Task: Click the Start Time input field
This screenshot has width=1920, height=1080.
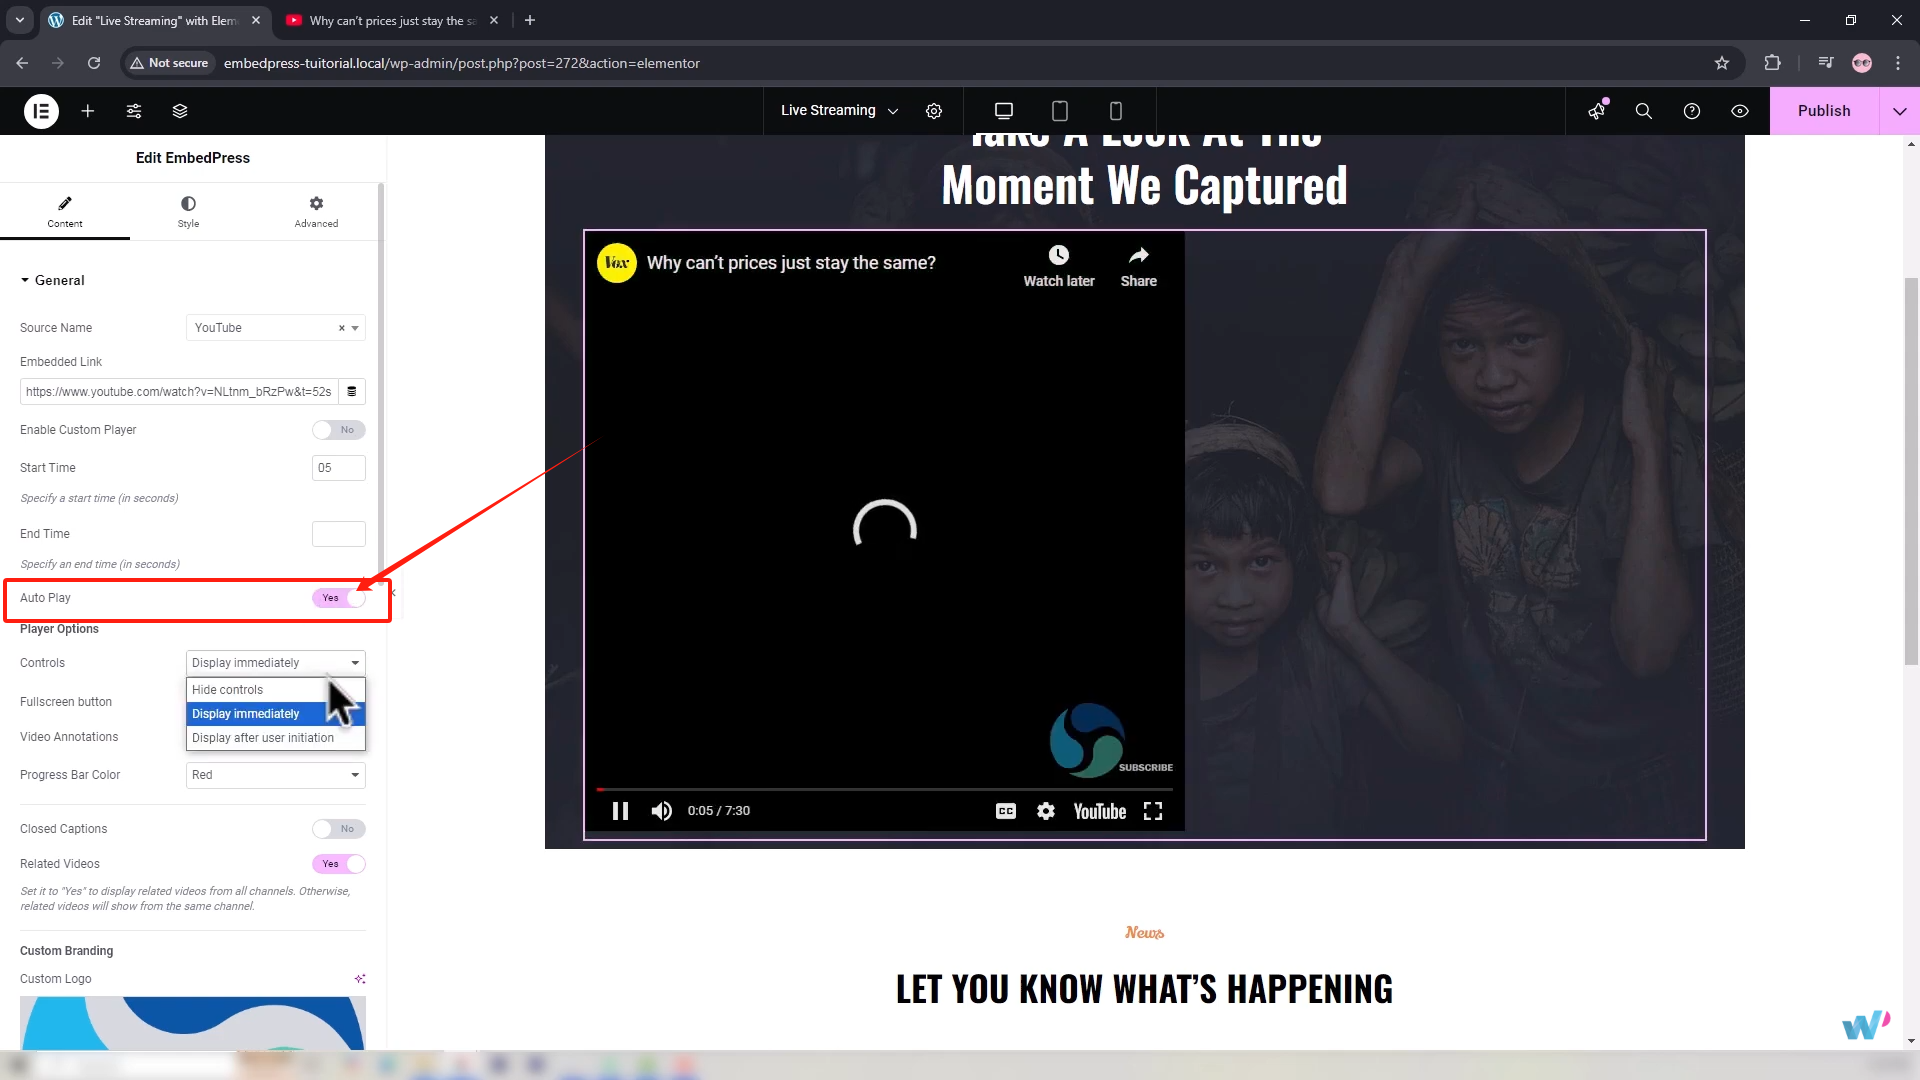Action: 339,468
